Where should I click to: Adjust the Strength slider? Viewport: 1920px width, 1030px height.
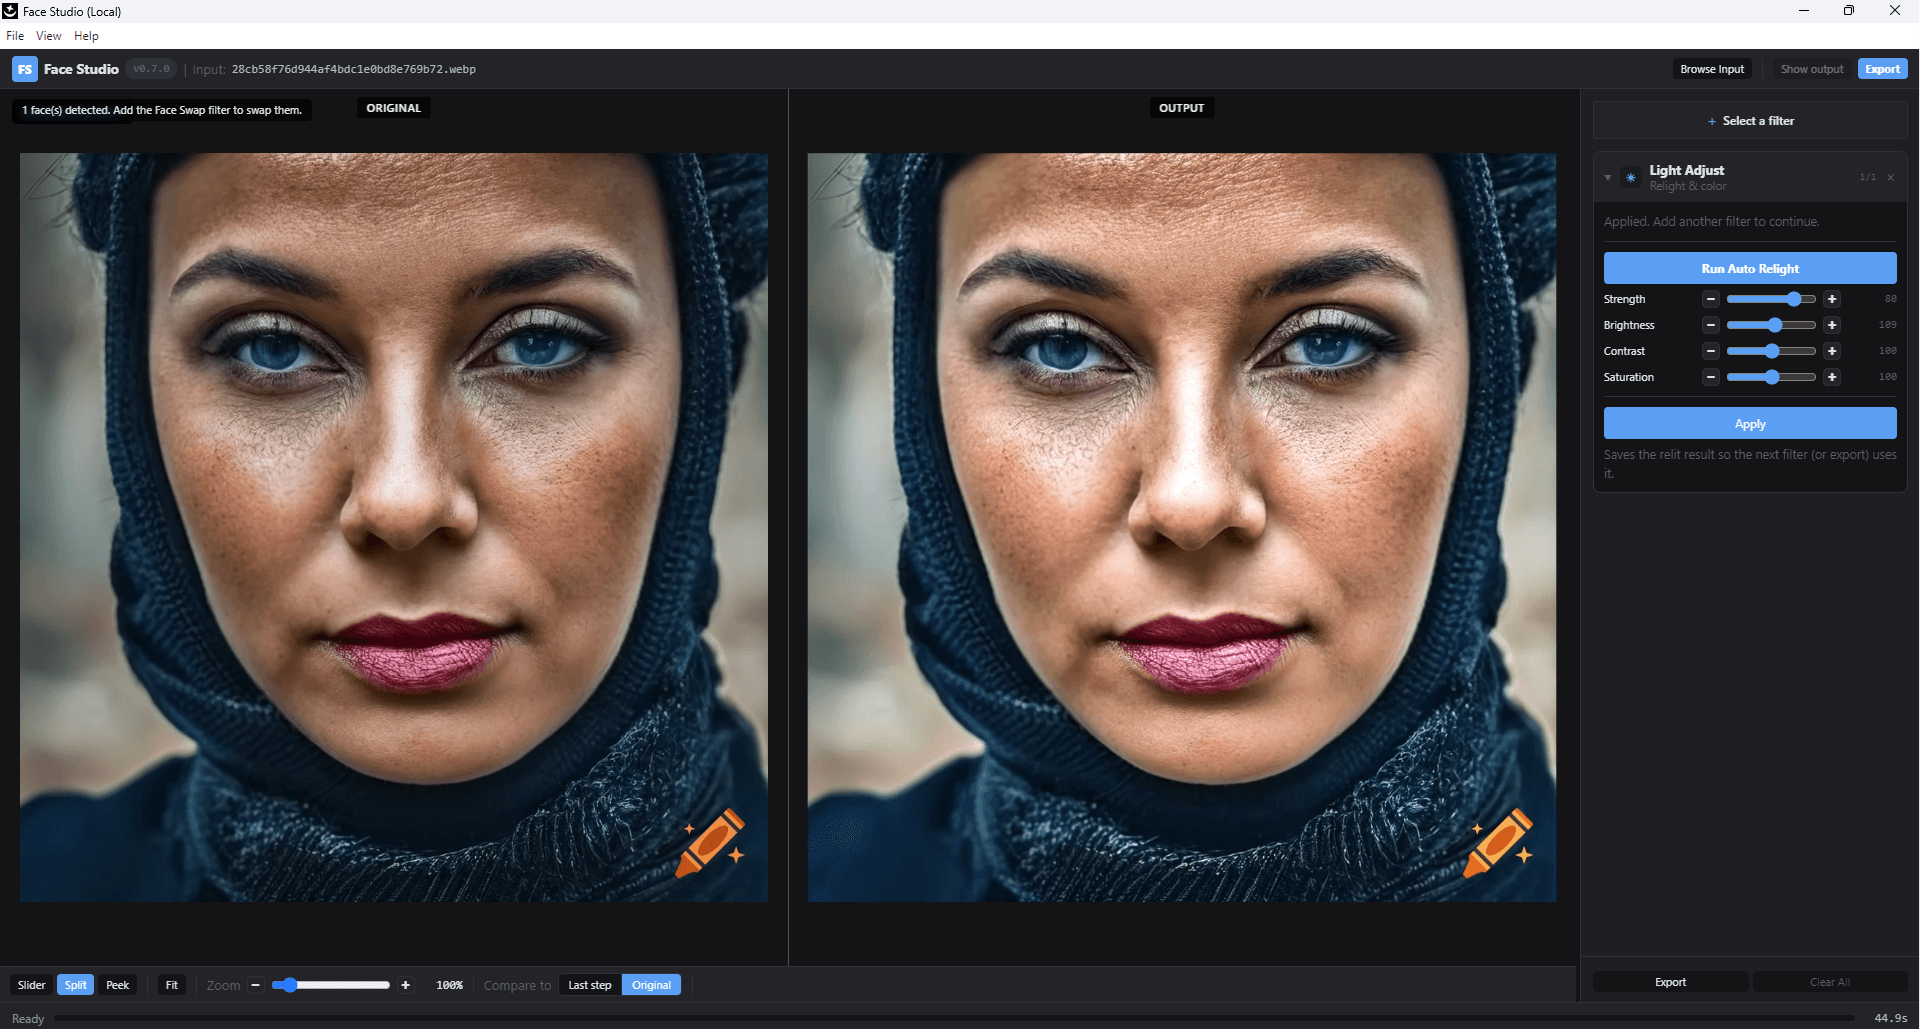(1771, 299)
